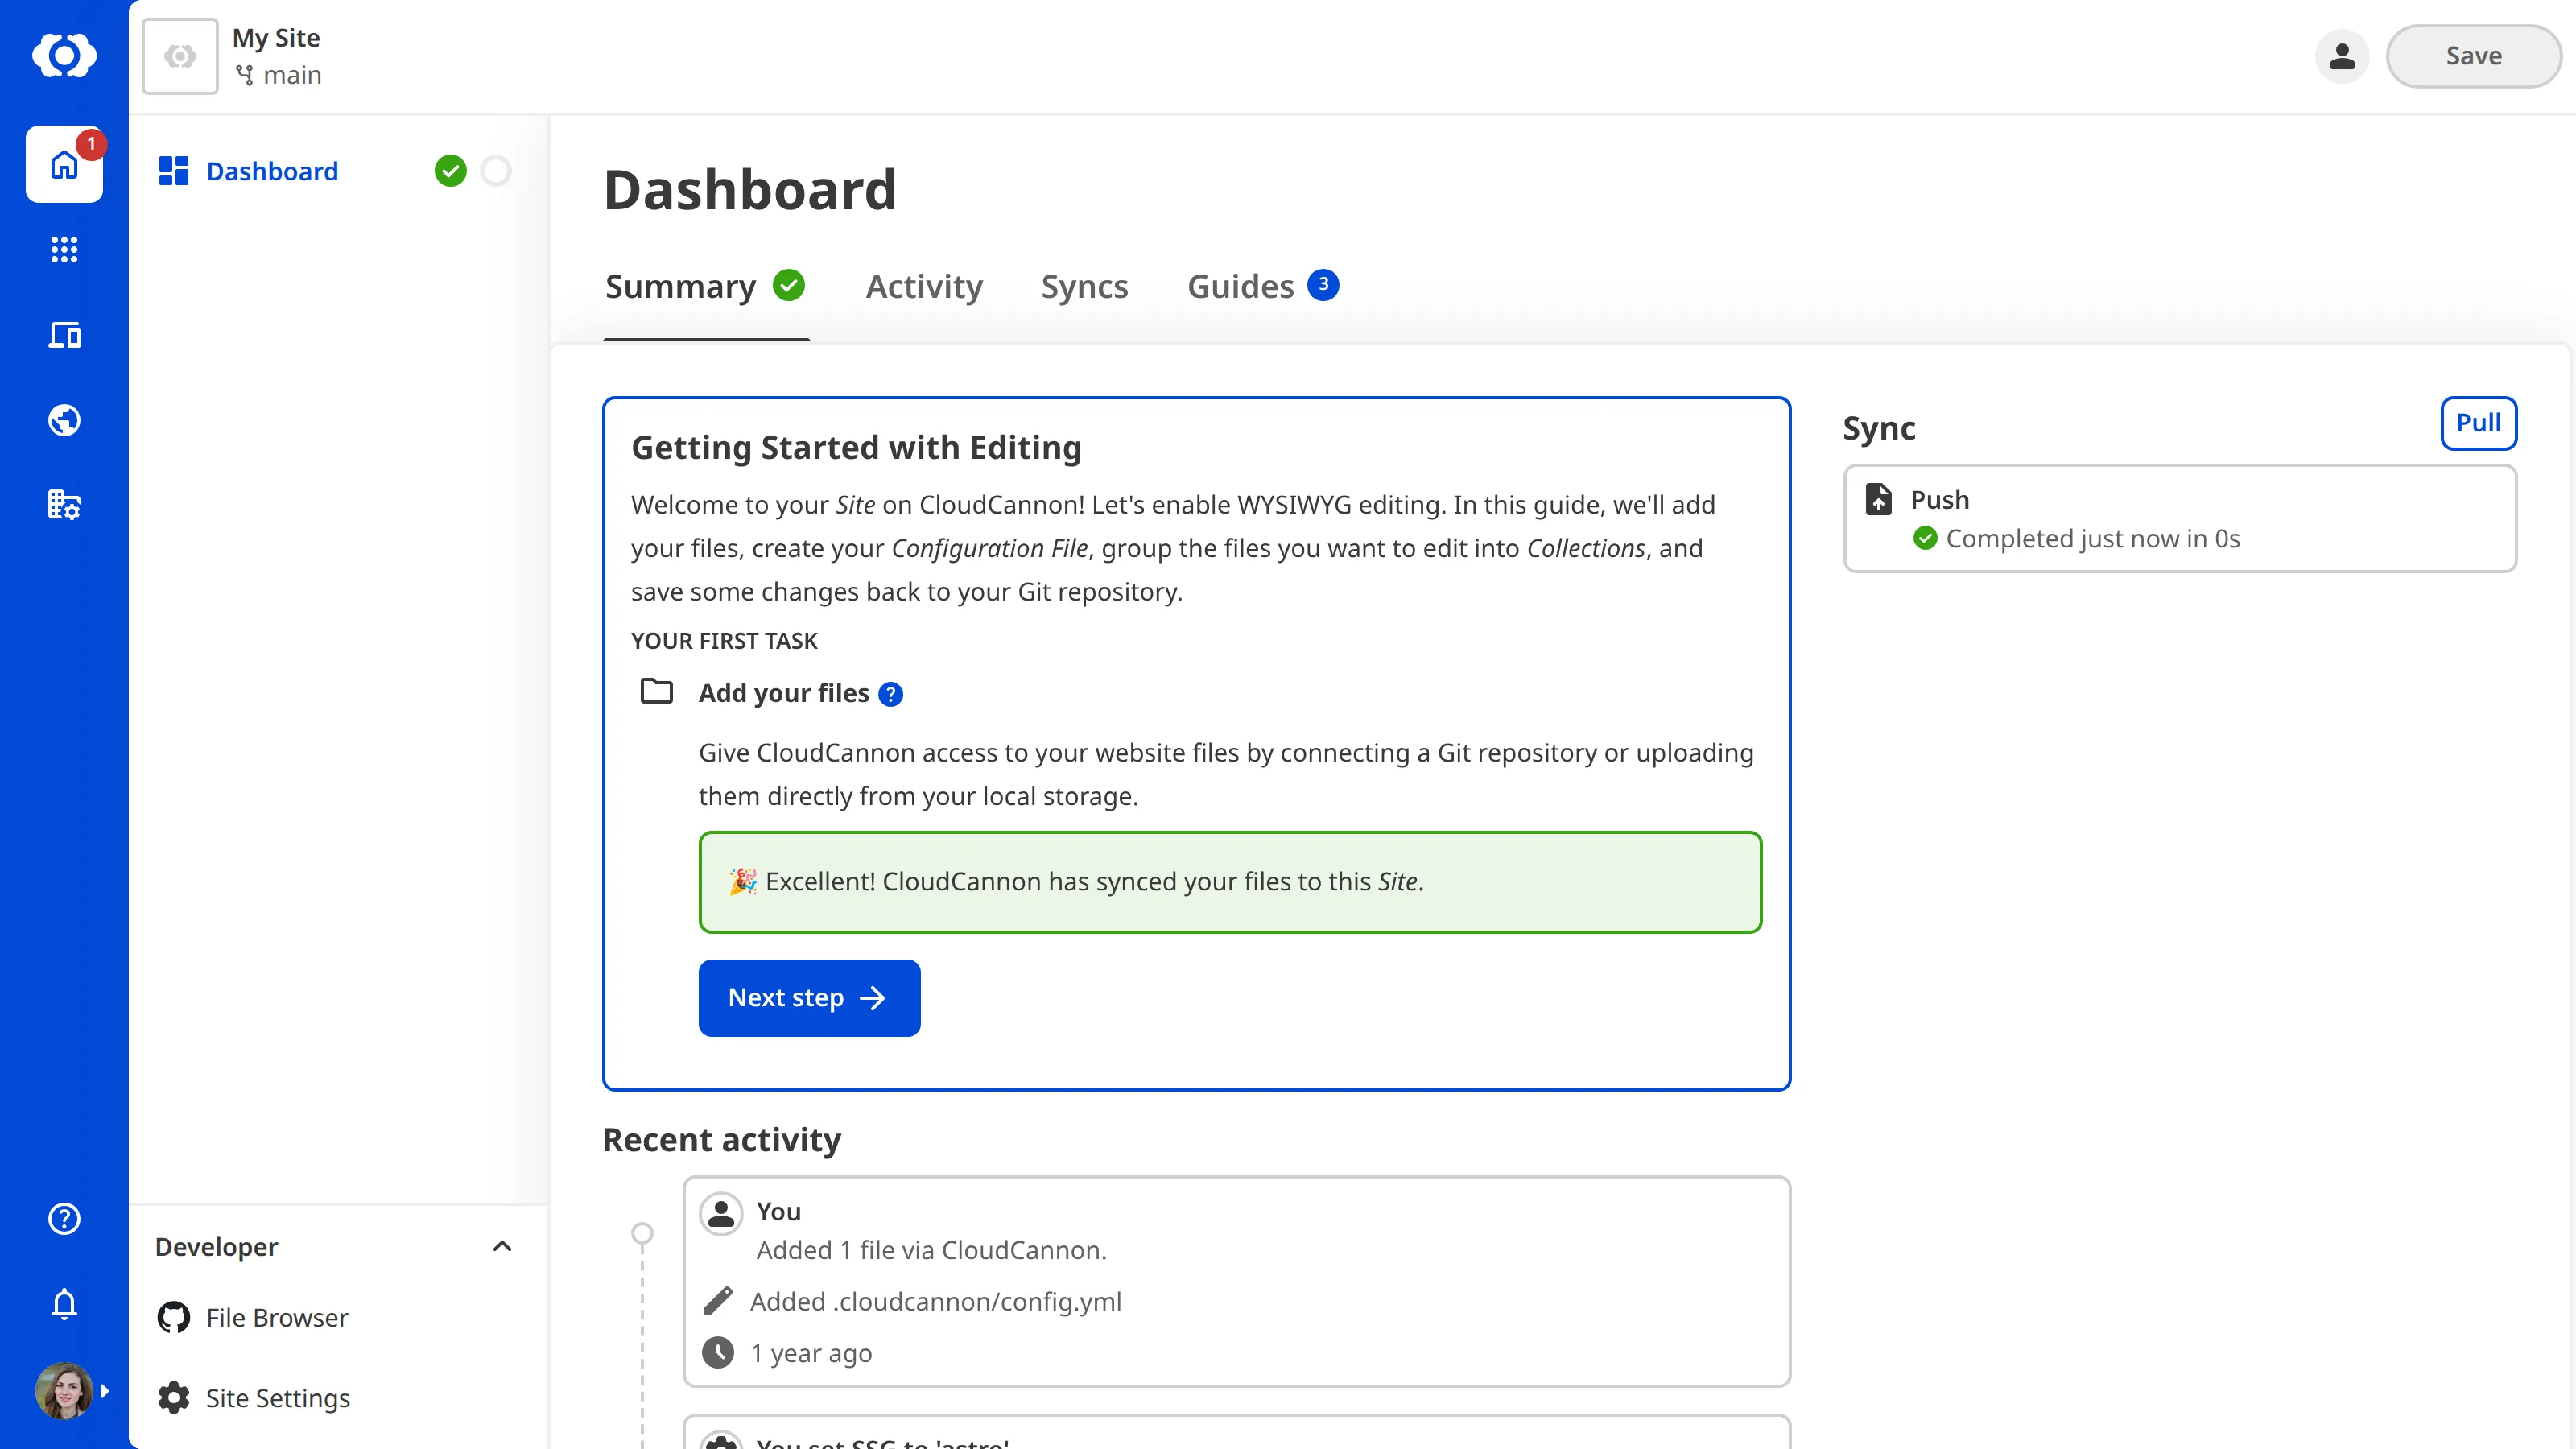Open the globe hosting icon in sidebar
The width and height of the screenshot is (2576, 1449).
pos(64,420)
